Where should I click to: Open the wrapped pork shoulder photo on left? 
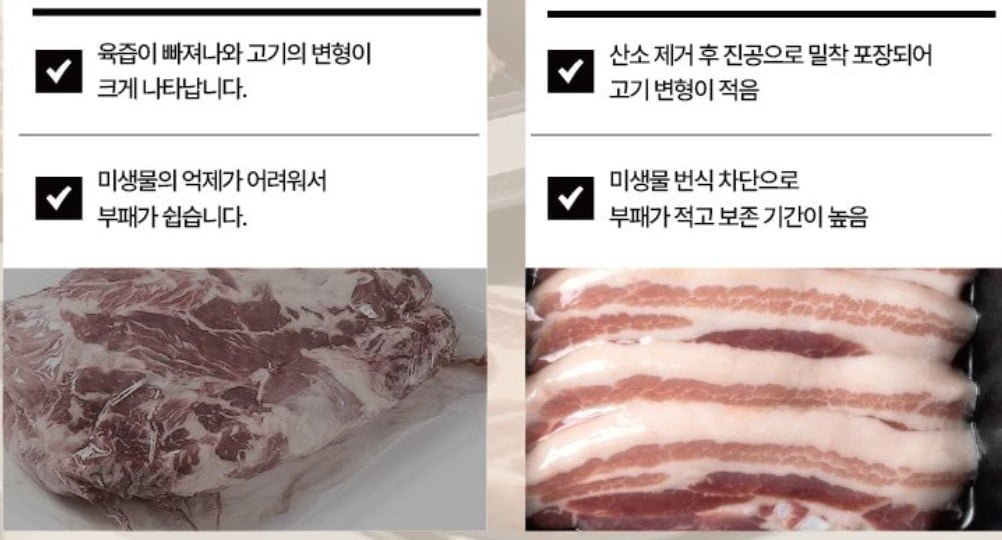(x=245, y=399)
